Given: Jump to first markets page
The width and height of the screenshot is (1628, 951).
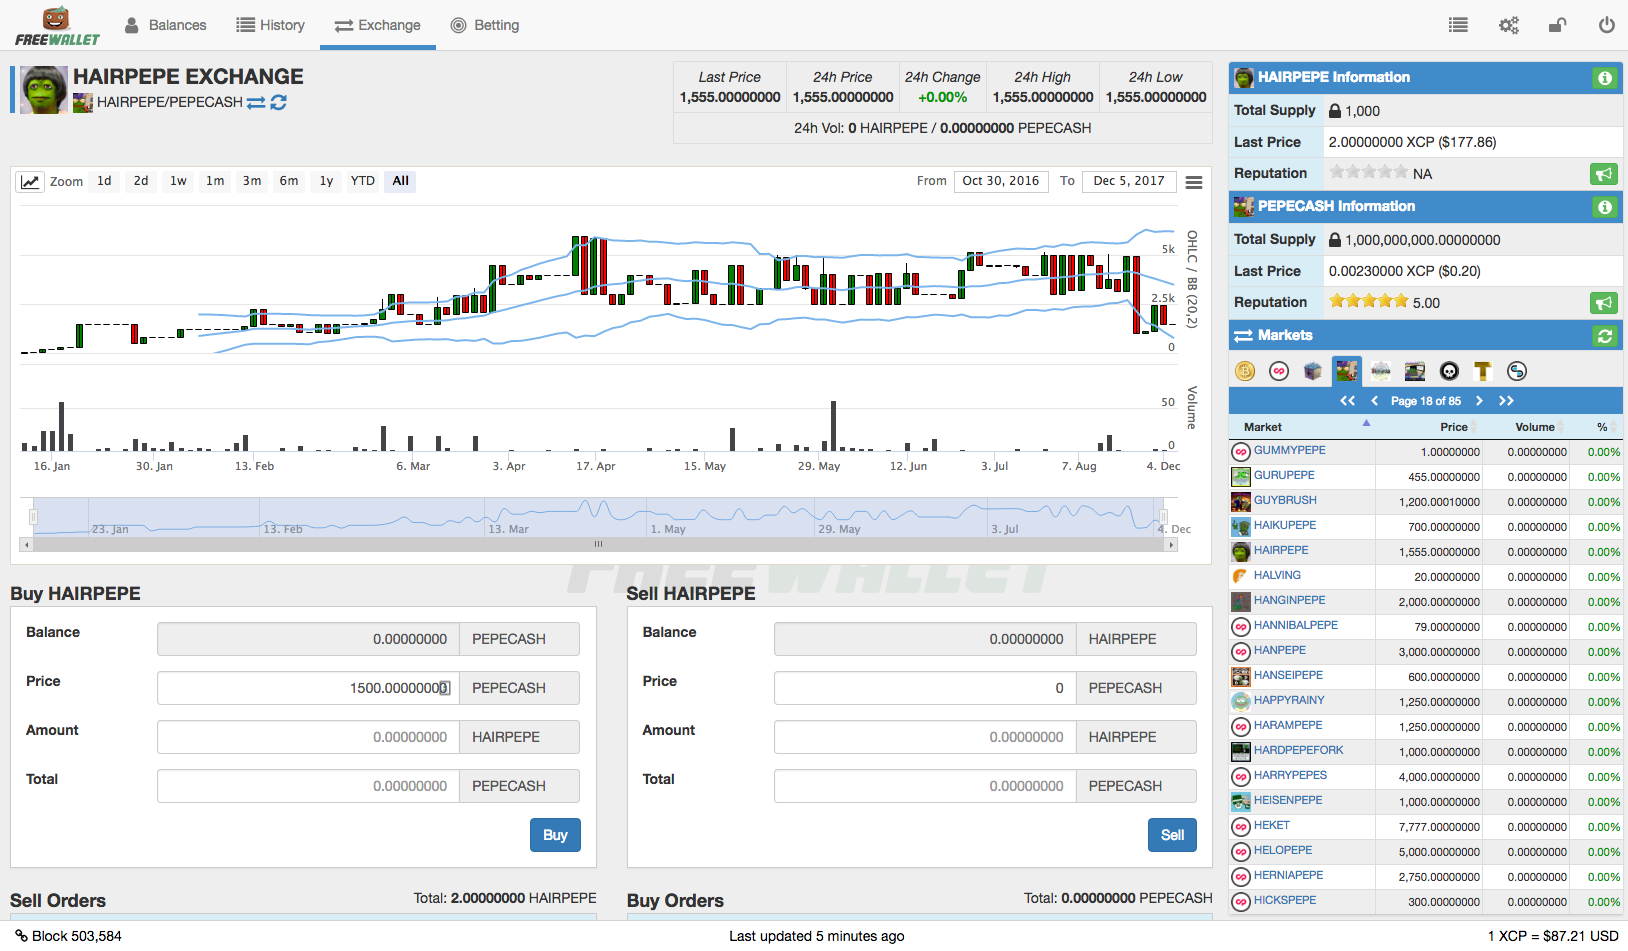Looking at the screenshot, I should pyautogui.click(x=1348, y=401).
